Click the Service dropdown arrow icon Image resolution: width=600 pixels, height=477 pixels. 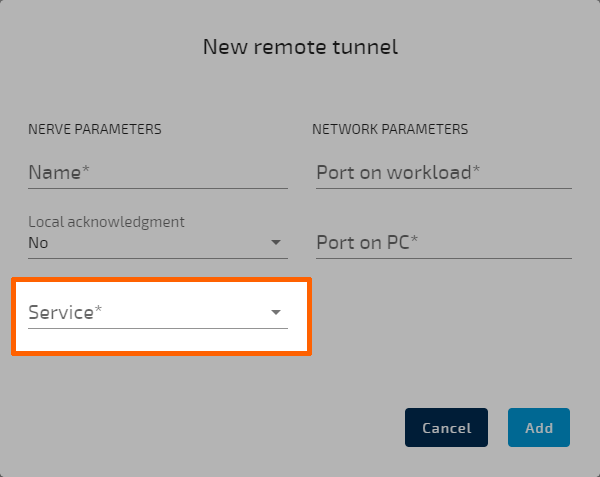pos(276,313)
